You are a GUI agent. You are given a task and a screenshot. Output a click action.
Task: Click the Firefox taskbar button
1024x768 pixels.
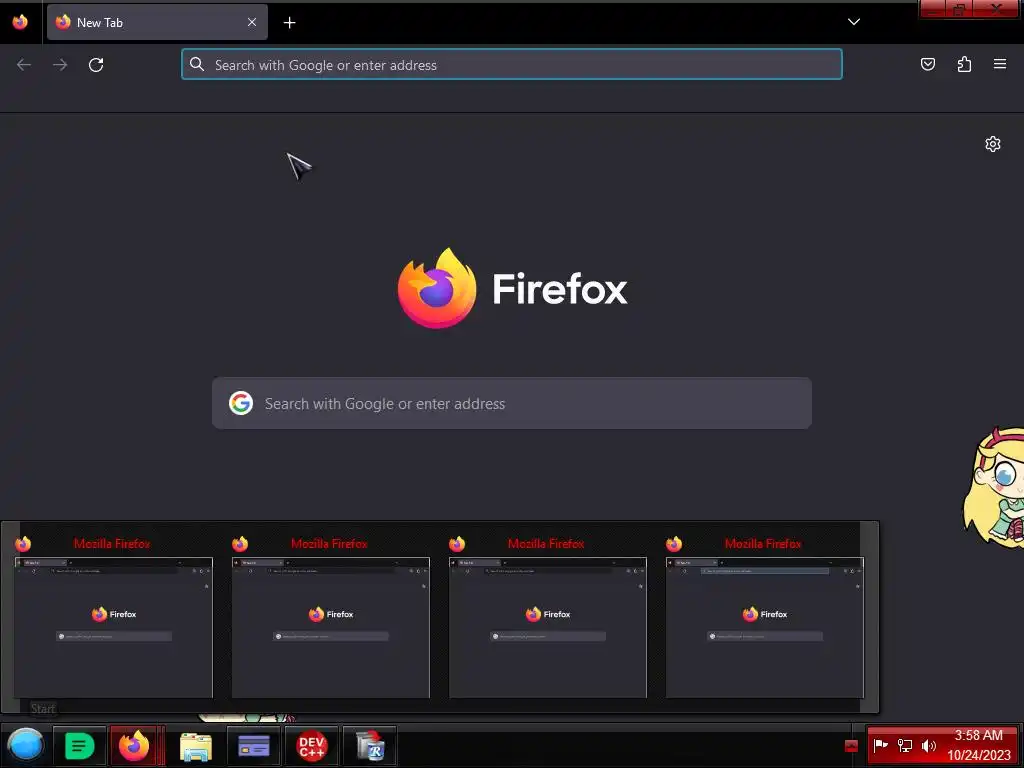(x=134, y=745)
